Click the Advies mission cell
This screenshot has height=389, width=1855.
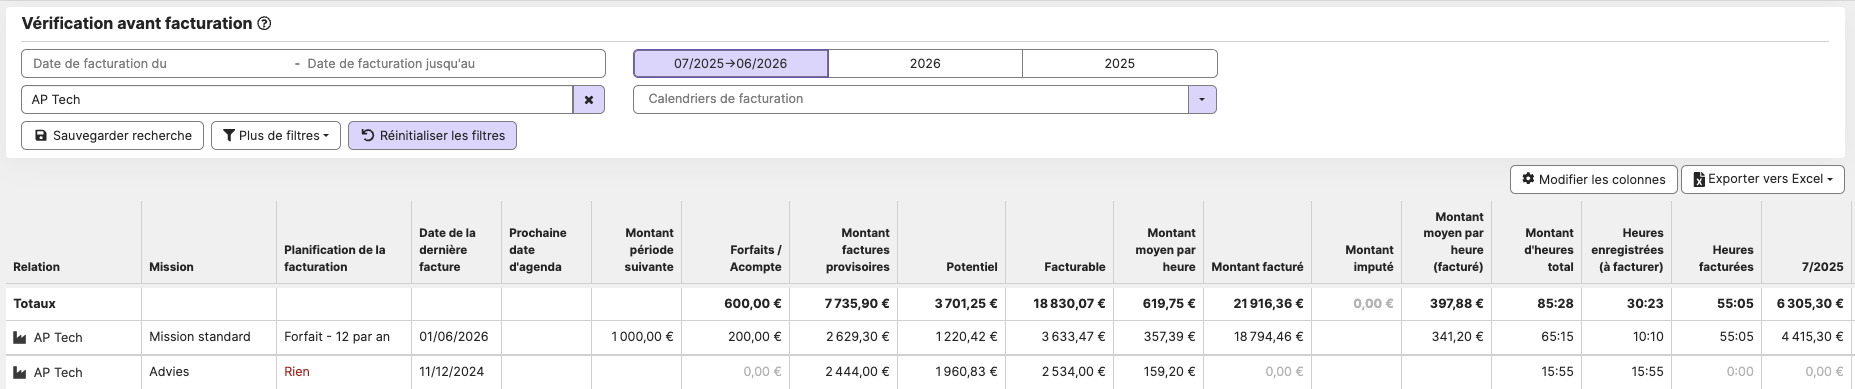(x=169, y=372)
